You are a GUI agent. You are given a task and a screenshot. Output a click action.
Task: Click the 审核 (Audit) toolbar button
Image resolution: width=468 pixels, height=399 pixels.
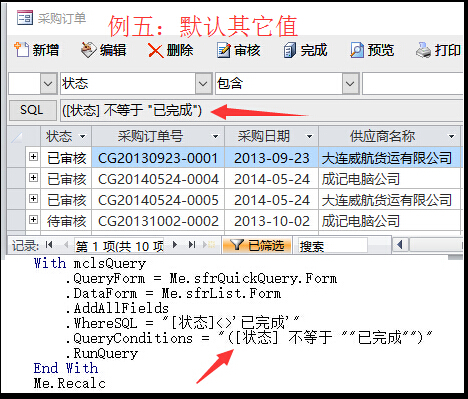click(238, 50)
